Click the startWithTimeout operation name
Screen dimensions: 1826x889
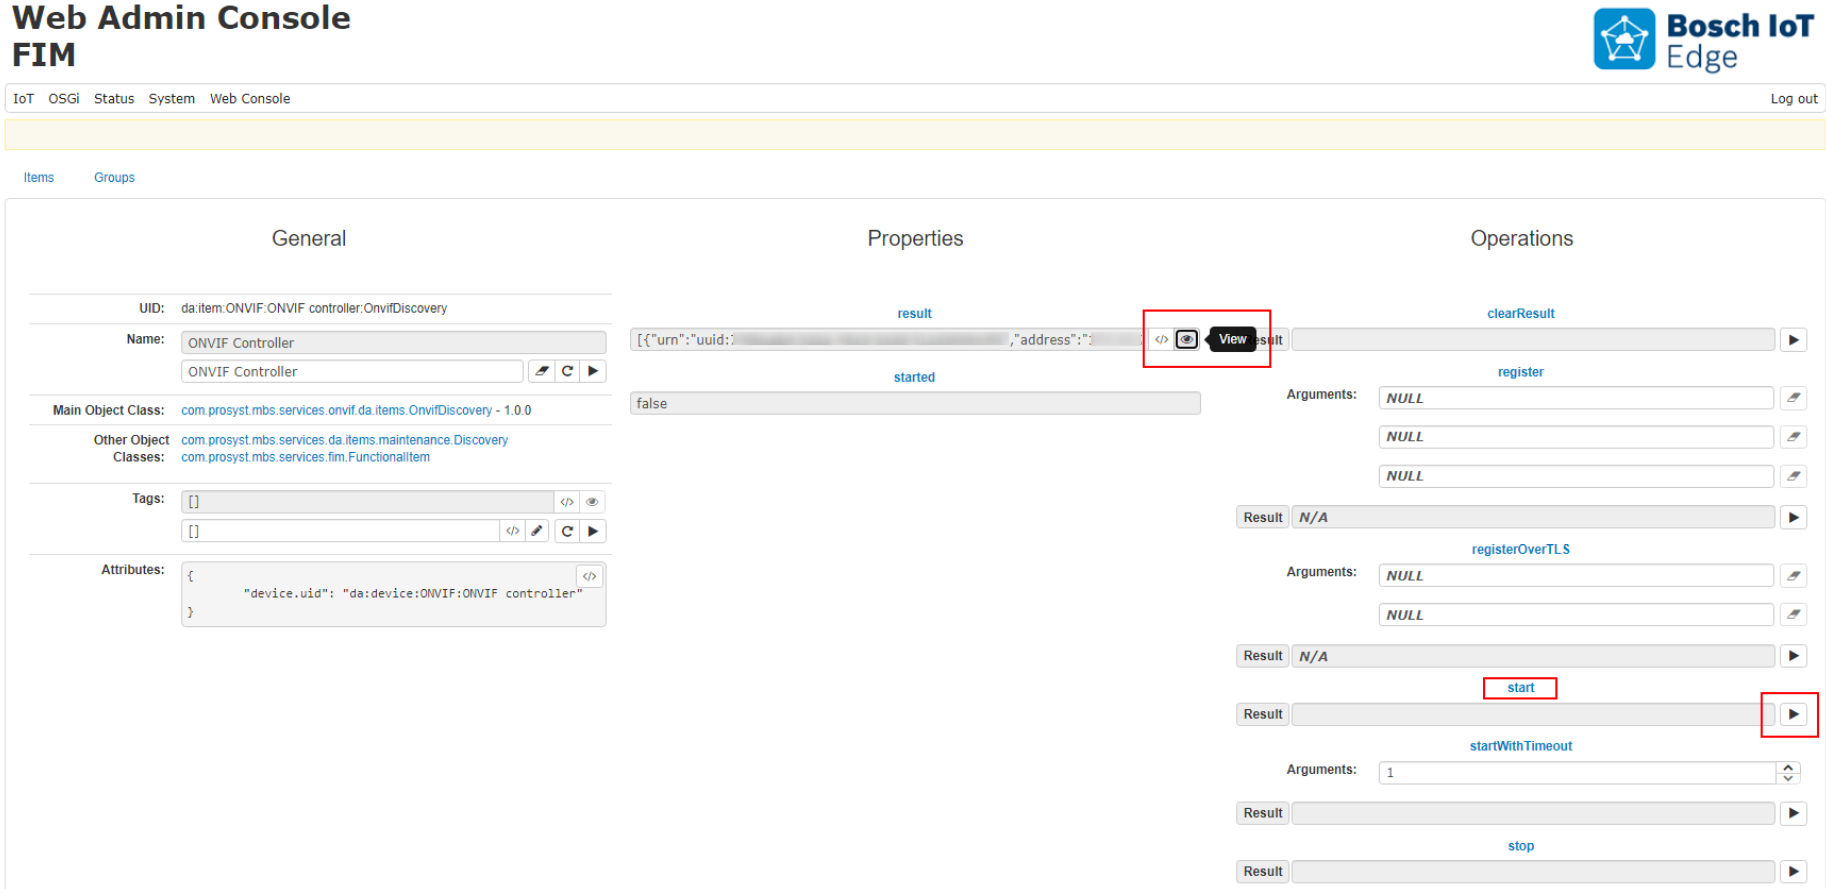[1521, 746]
